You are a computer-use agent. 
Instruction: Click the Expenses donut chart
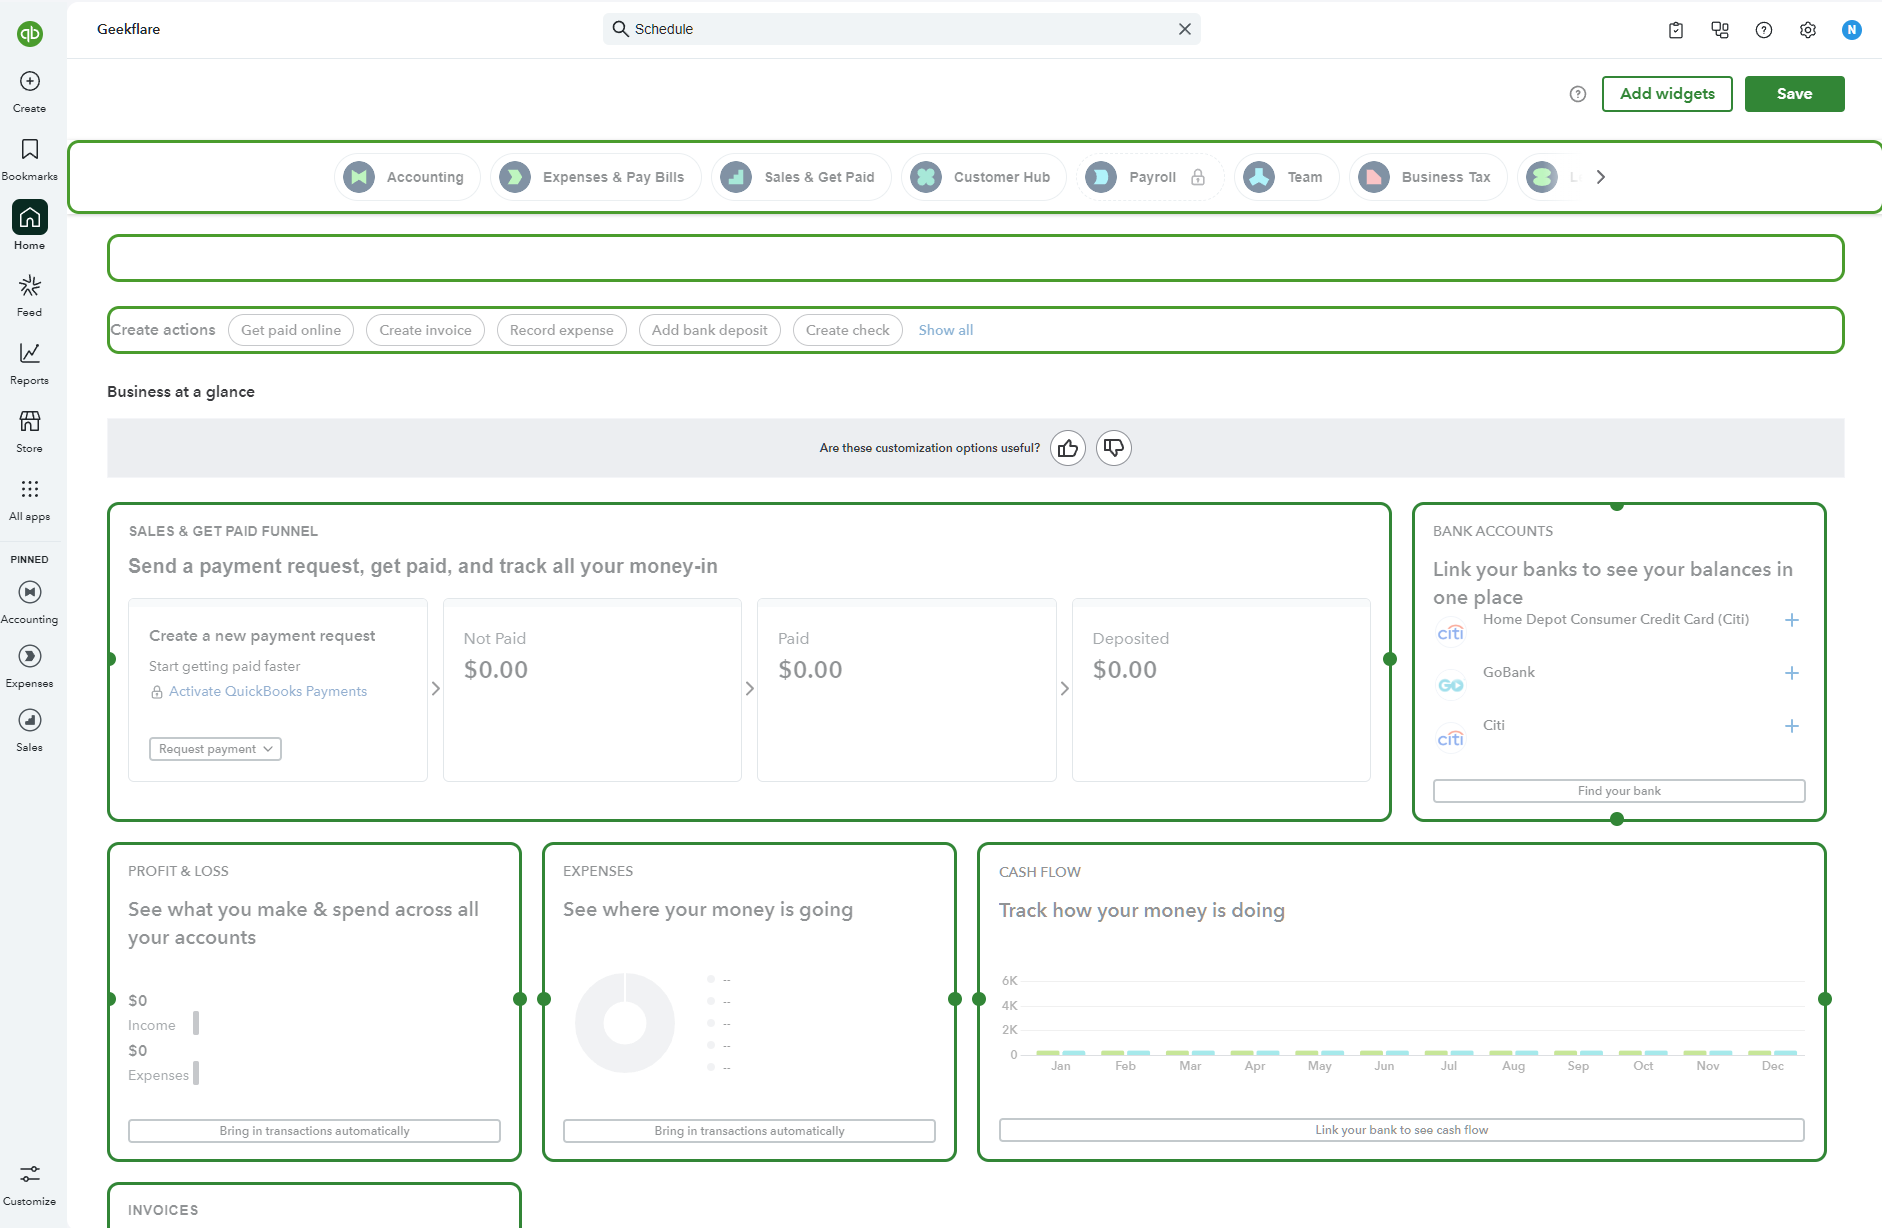(x=625, y=1023)
